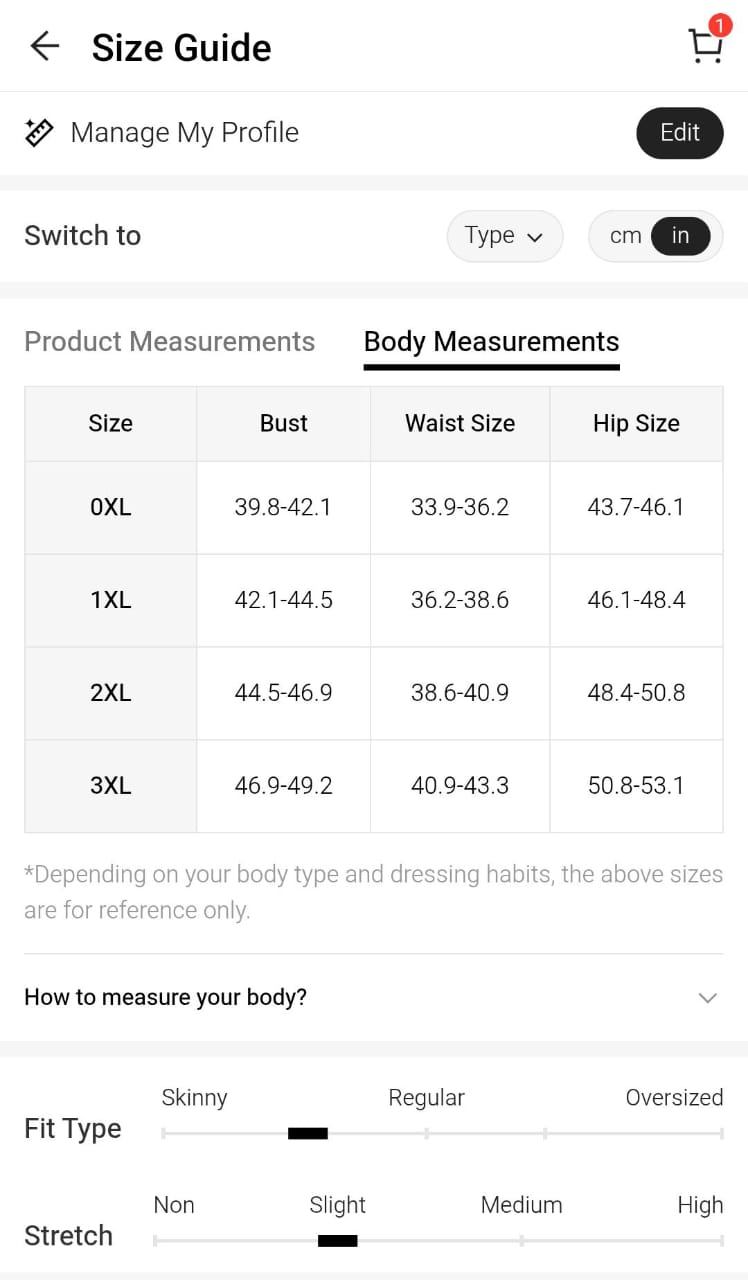Viewport: 748px width, 1280px height.
Task: Select the 1XL size row
Action: (x=110, y=600)
